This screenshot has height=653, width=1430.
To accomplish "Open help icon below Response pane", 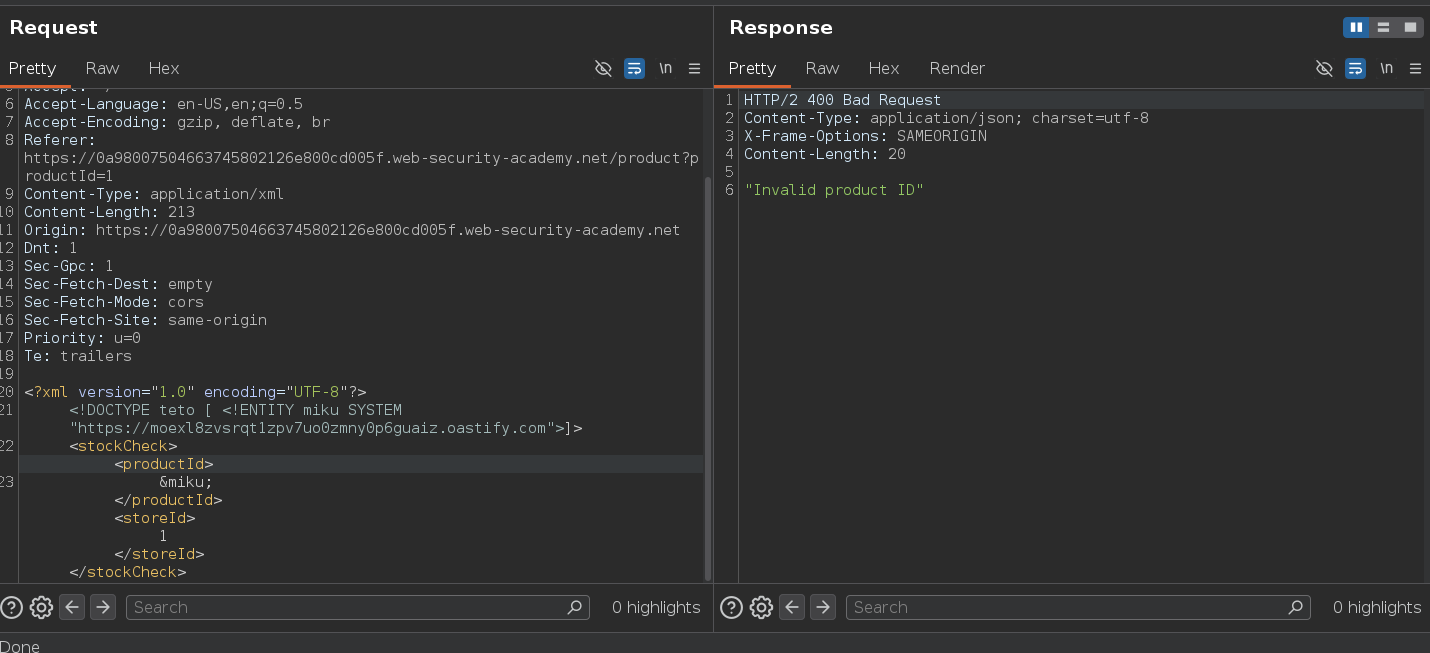I will [x=731, y=607].
